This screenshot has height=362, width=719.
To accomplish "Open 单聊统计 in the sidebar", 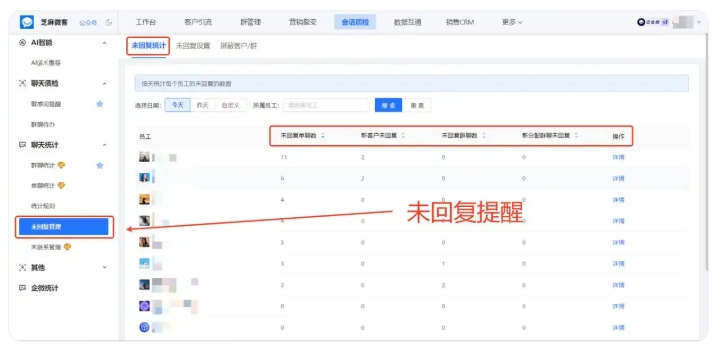I will click(43, 186).
